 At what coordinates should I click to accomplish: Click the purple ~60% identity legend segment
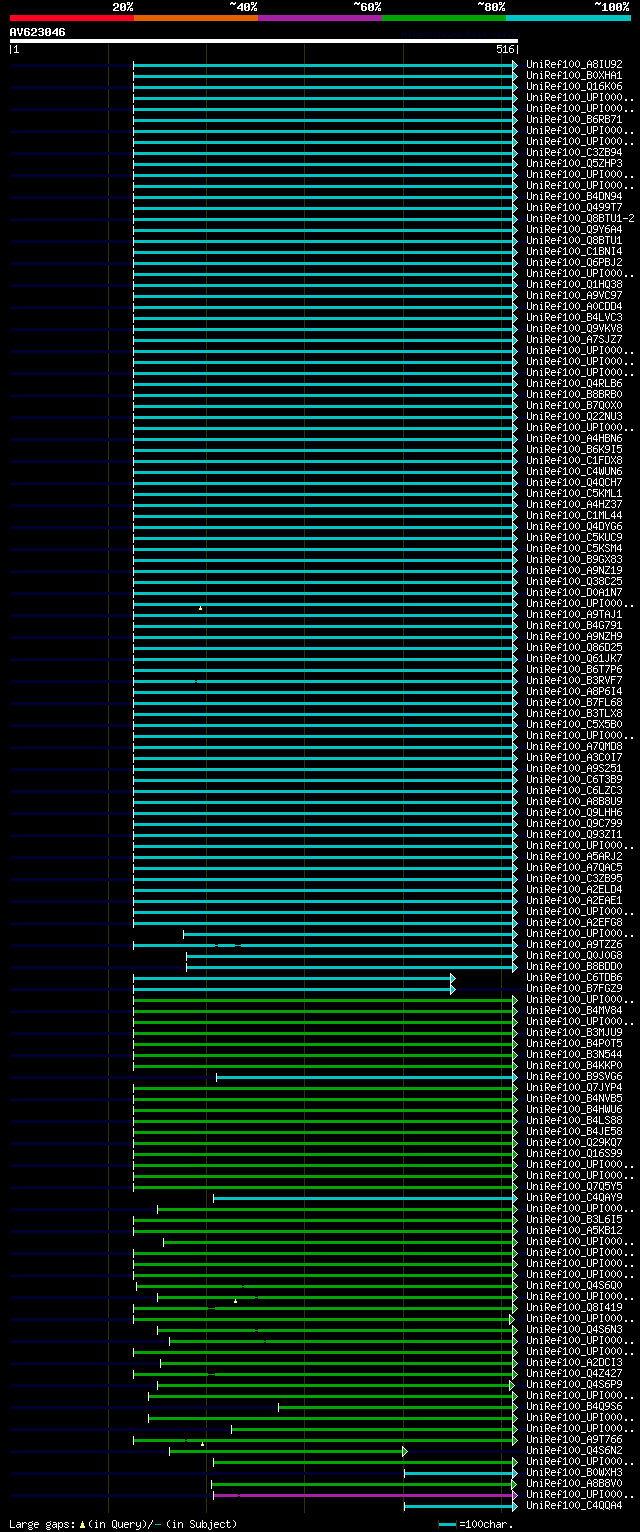click(319, 18)
